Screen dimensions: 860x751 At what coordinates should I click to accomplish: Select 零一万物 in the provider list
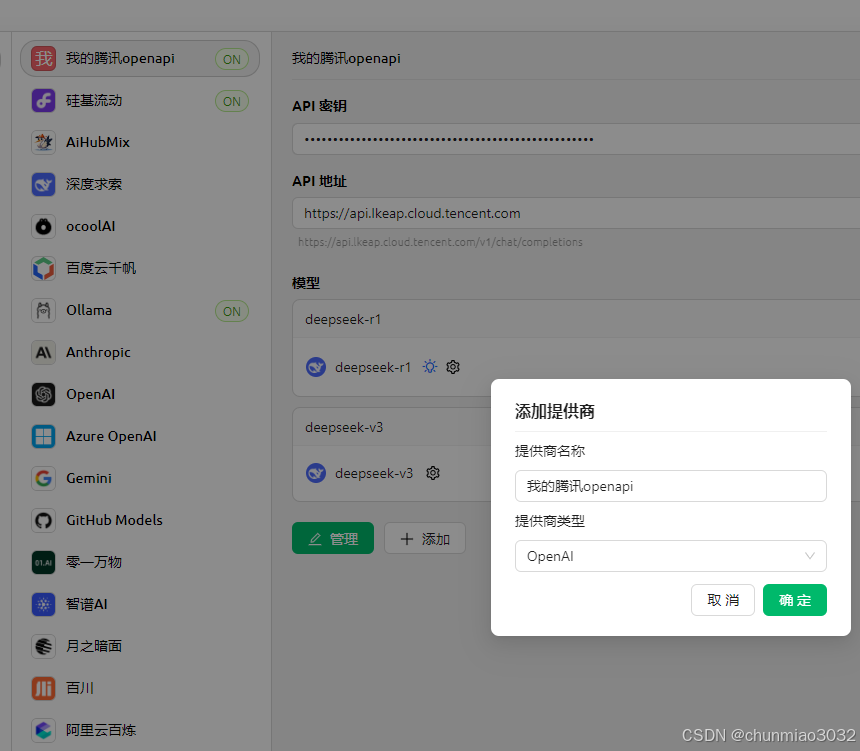(140, 562)
